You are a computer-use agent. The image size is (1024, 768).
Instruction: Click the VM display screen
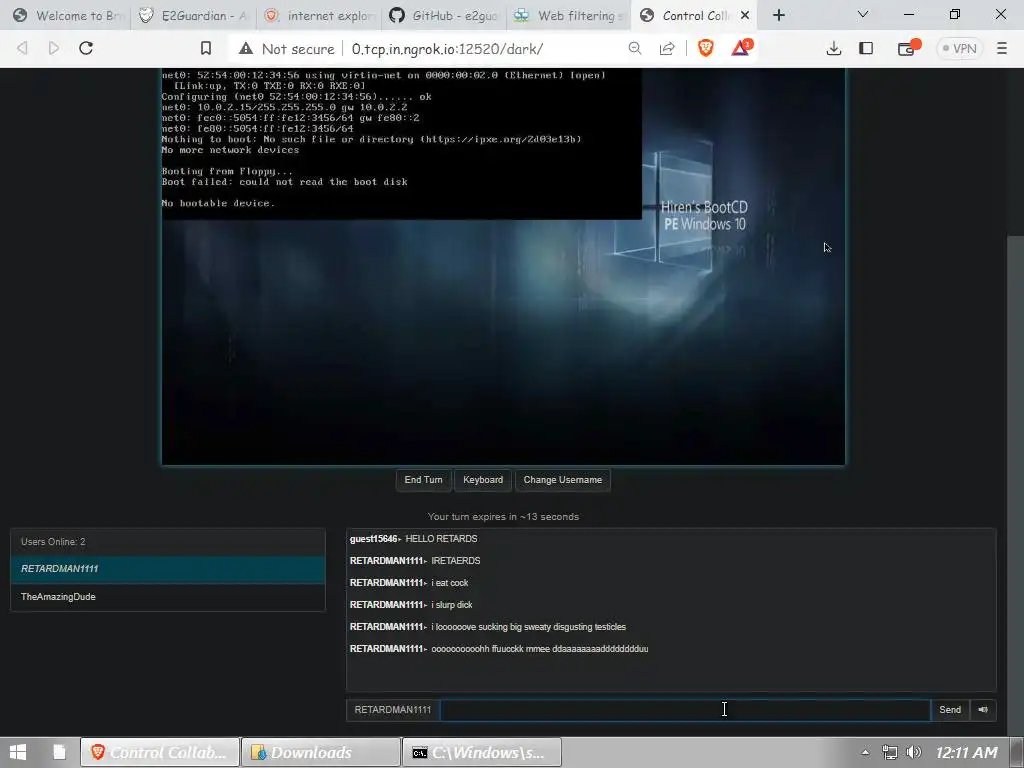tap(503, 266)
